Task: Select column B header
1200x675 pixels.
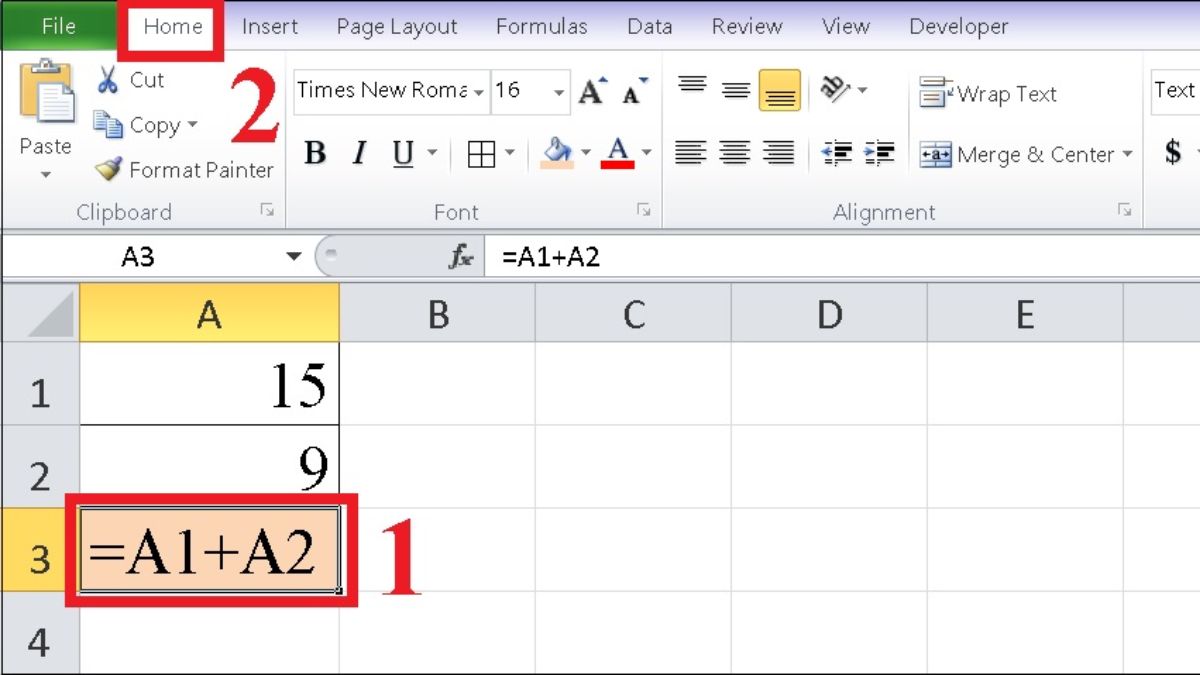Action: tap(437, 315)
